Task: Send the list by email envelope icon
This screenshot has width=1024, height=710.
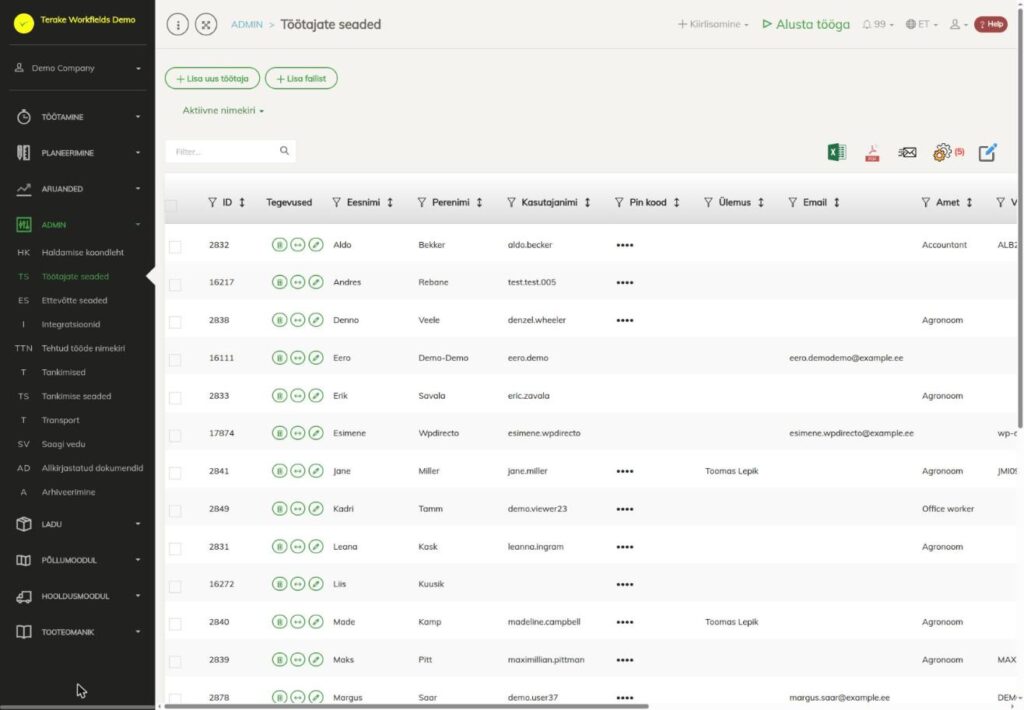Action: pyautogui.click(x=907, y=152)
